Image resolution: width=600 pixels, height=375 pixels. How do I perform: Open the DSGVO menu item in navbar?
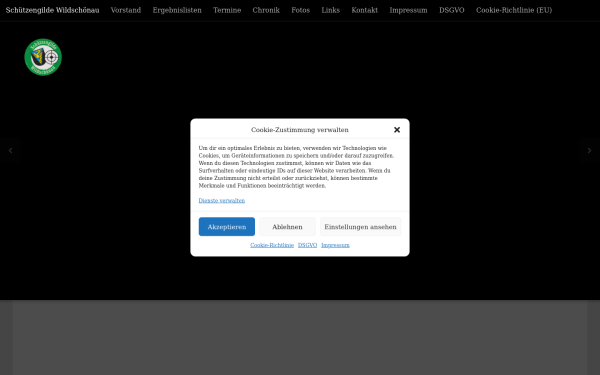(x=452, y=10)
